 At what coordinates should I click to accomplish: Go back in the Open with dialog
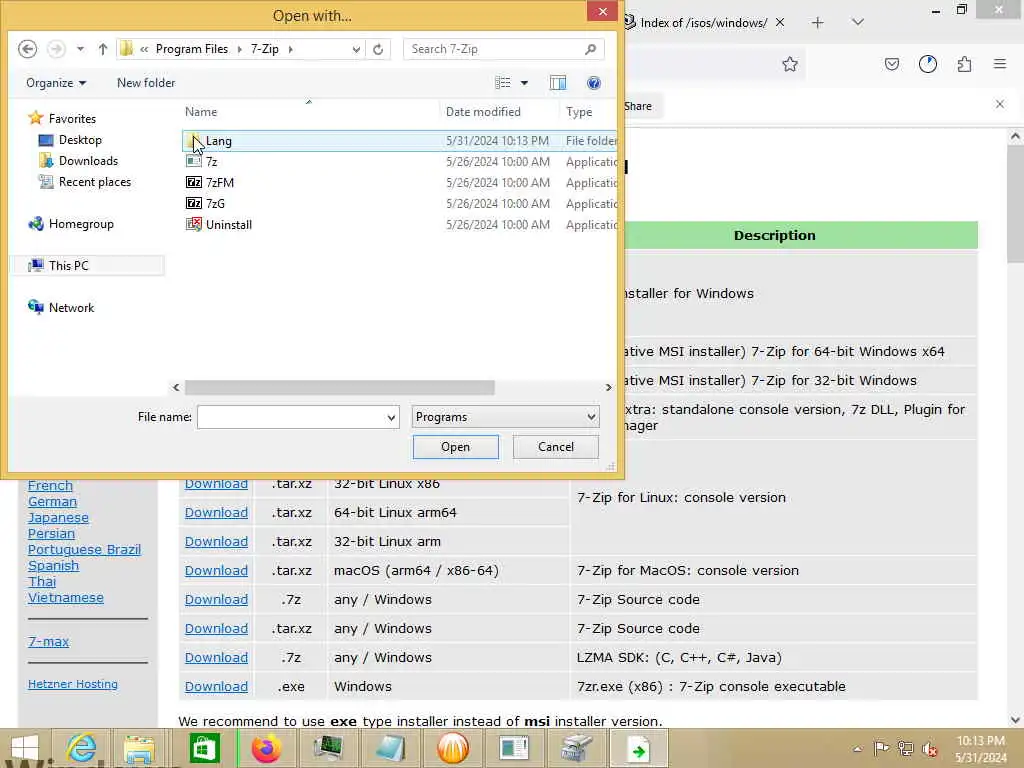click(x=27, y=49)
